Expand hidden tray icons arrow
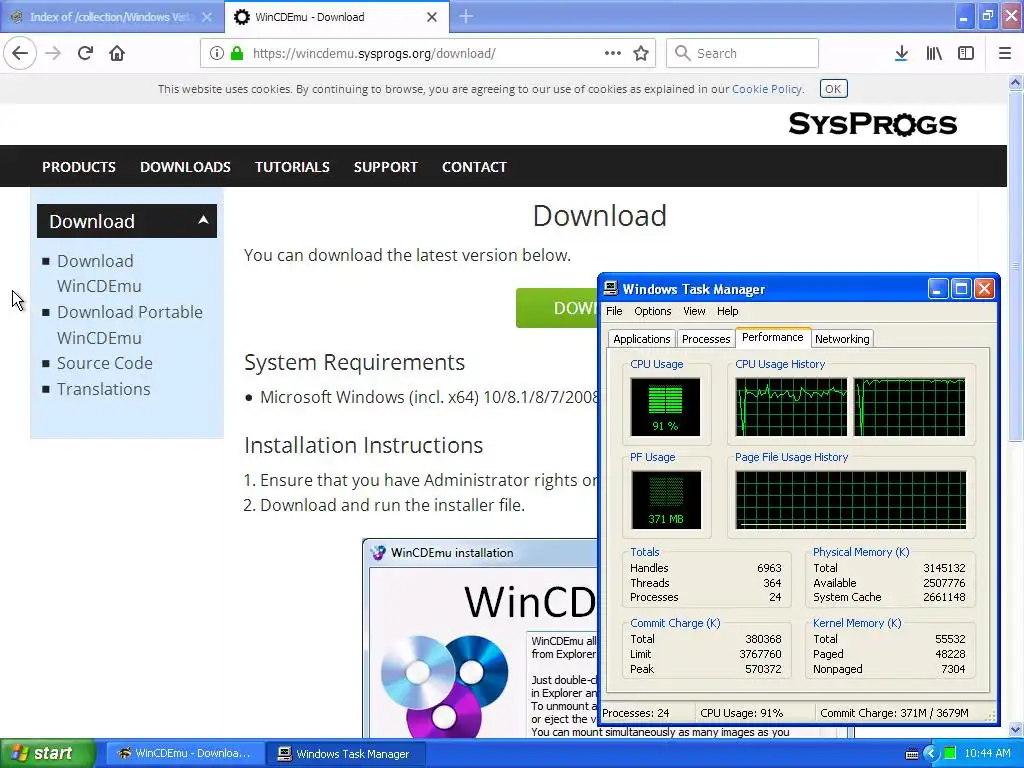1024x768 pixels. pyautogui.click(x=931, y=754)
